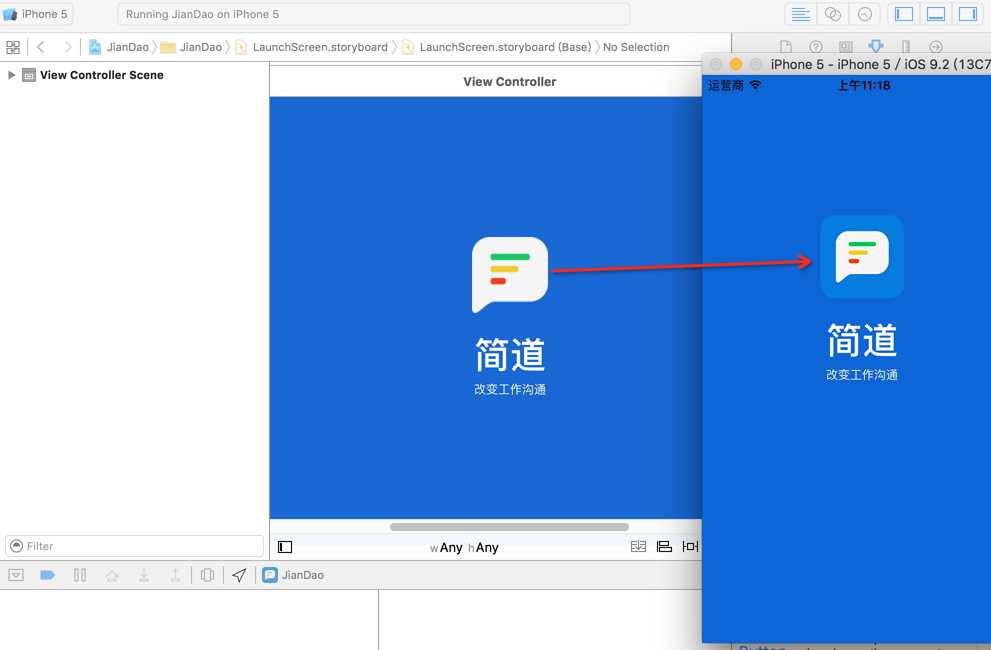Screen dimensions: 991x650
Task: Open the Simulate Location menu
Action: click(239, 575)
